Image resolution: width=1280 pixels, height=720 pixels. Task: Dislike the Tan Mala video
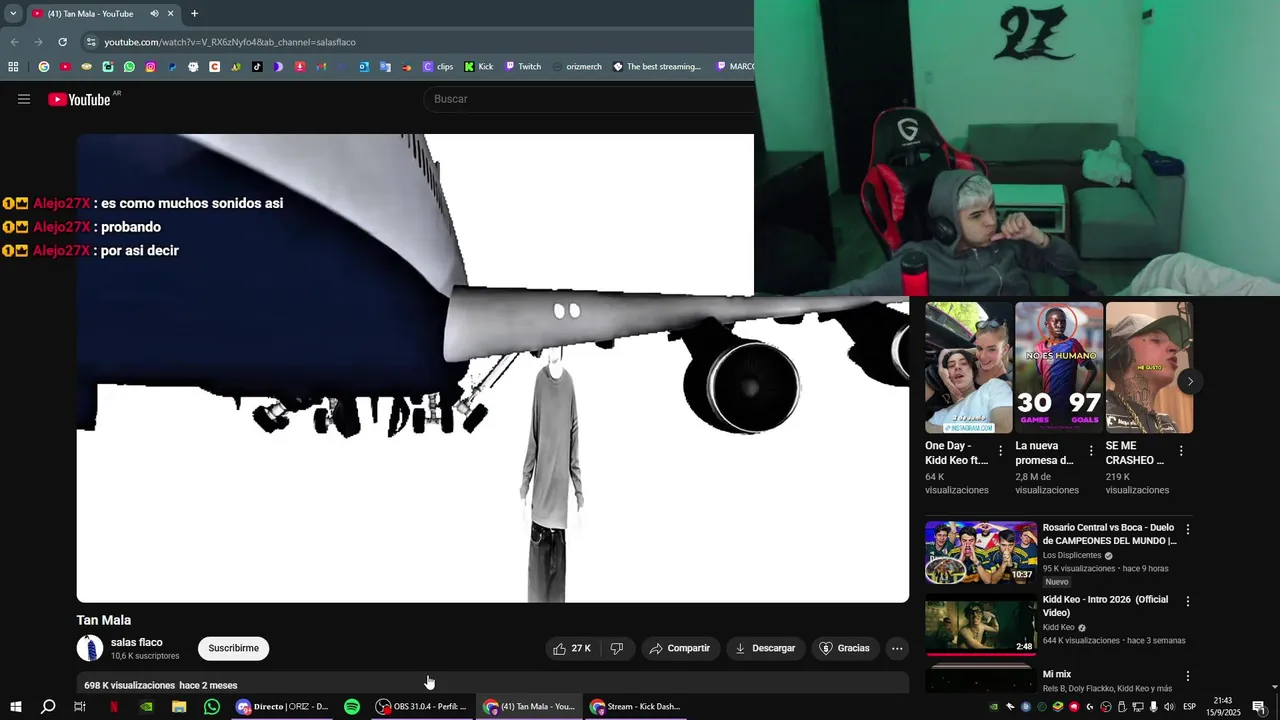point(617,648)
